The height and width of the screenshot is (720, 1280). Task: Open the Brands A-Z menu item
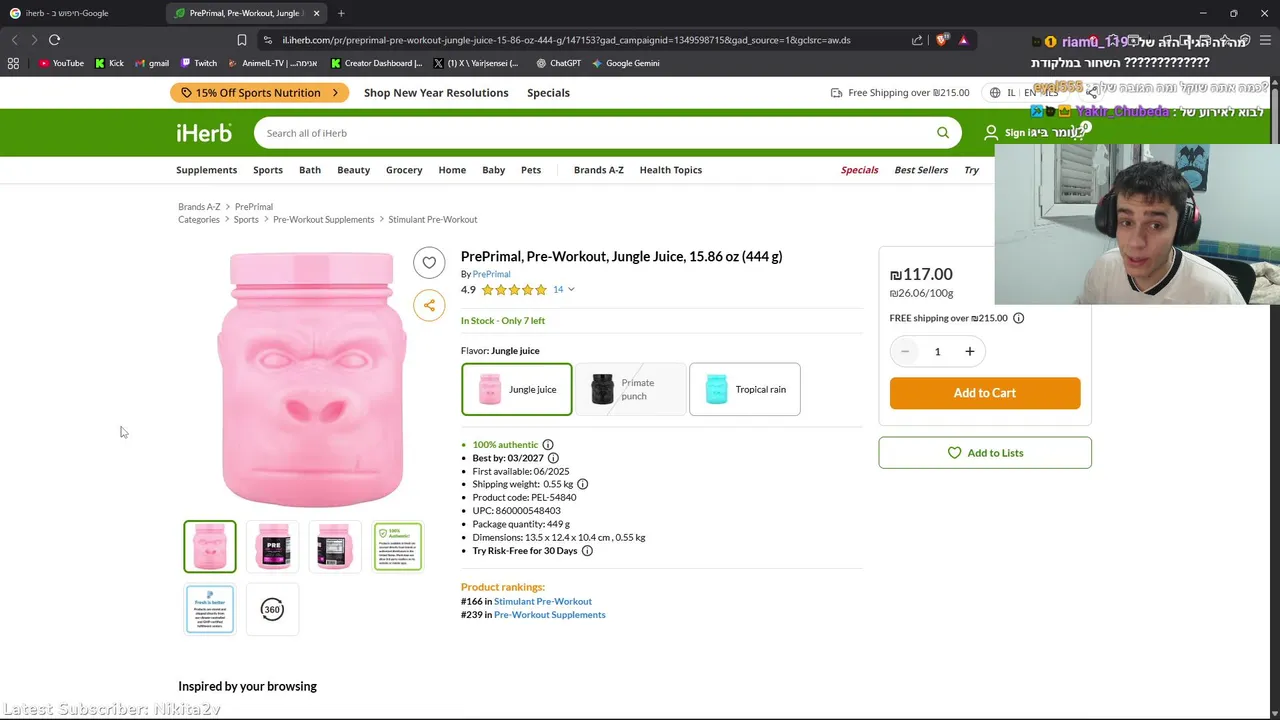pos(598,170)
